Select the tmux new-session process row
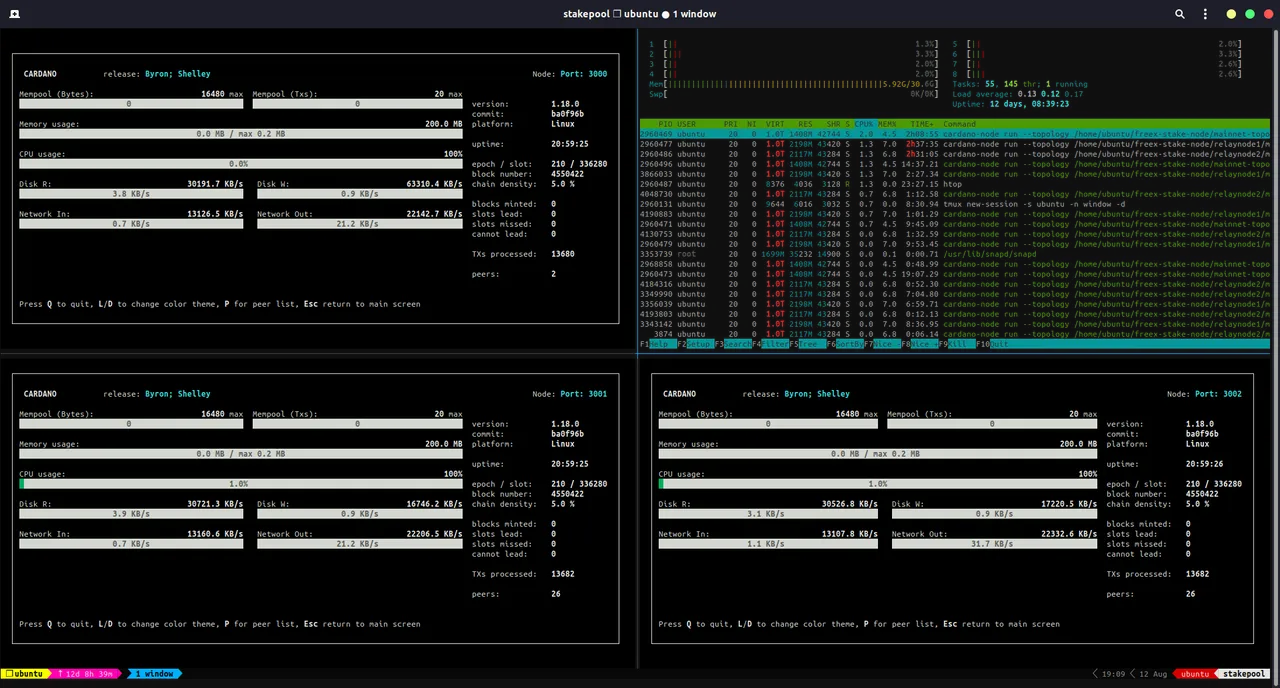Viewport: 1280px width, 688px height. (955, 204)
